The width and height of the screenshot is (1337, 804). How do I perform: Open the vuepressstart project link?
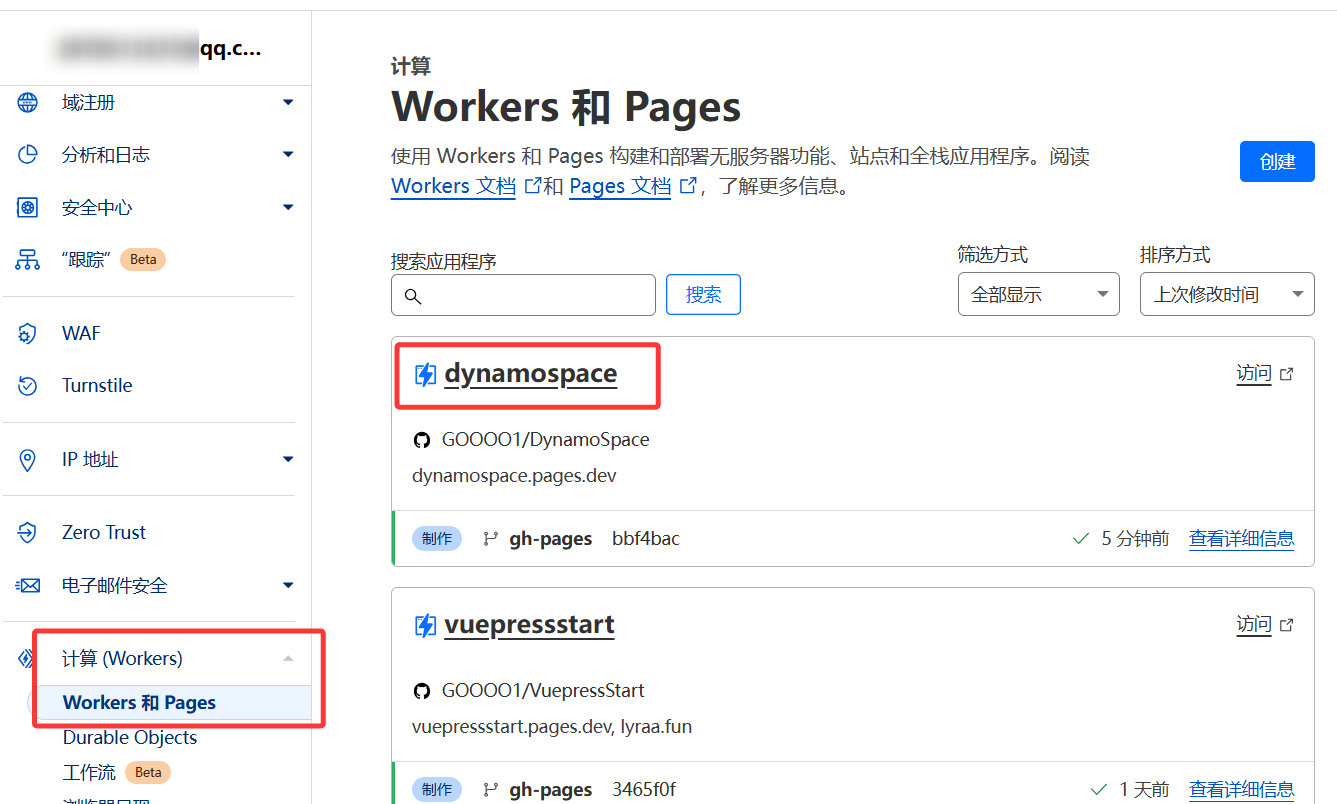click(529, 625)
